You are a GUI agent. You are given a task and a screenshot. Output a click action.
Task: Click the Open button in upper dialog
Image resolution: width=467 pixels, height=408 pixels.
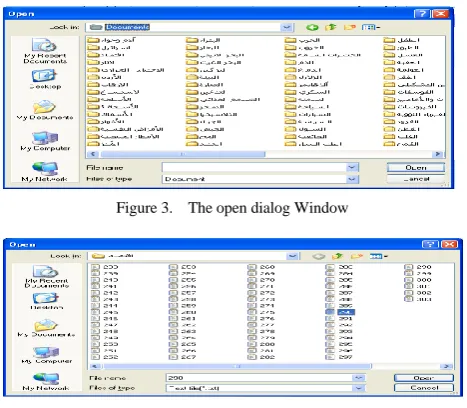click(416, 168)
